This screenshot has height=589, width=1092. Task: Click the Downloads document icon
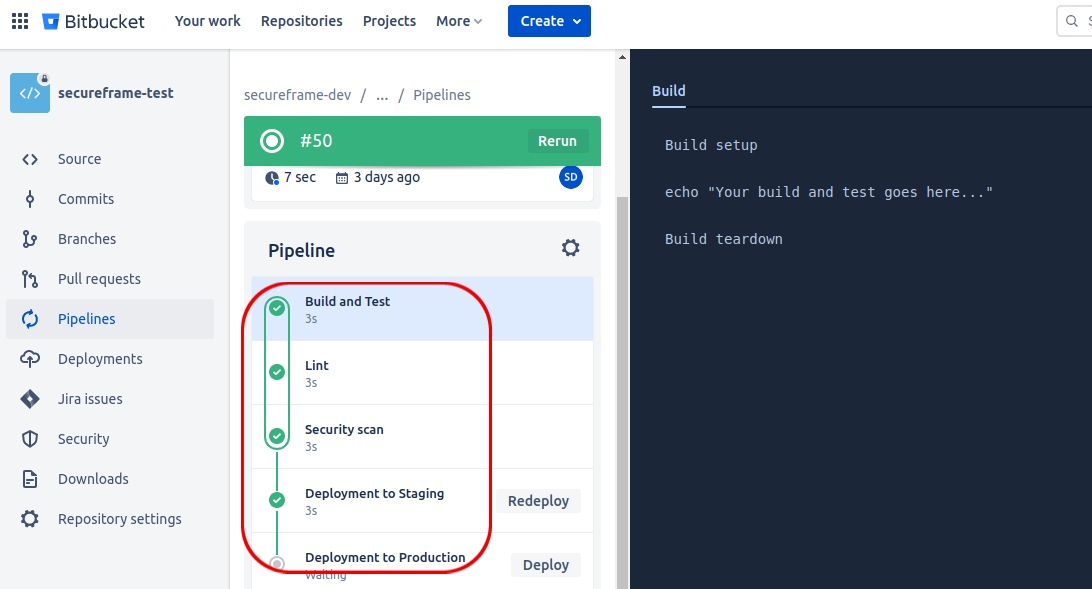point(29,479)
